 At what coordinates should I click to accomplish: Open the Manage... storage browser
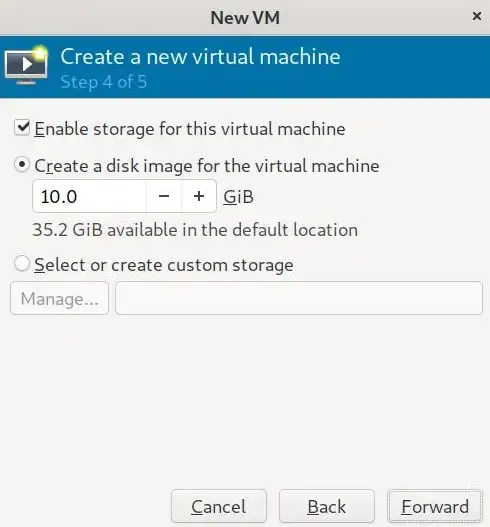(59, 298)
